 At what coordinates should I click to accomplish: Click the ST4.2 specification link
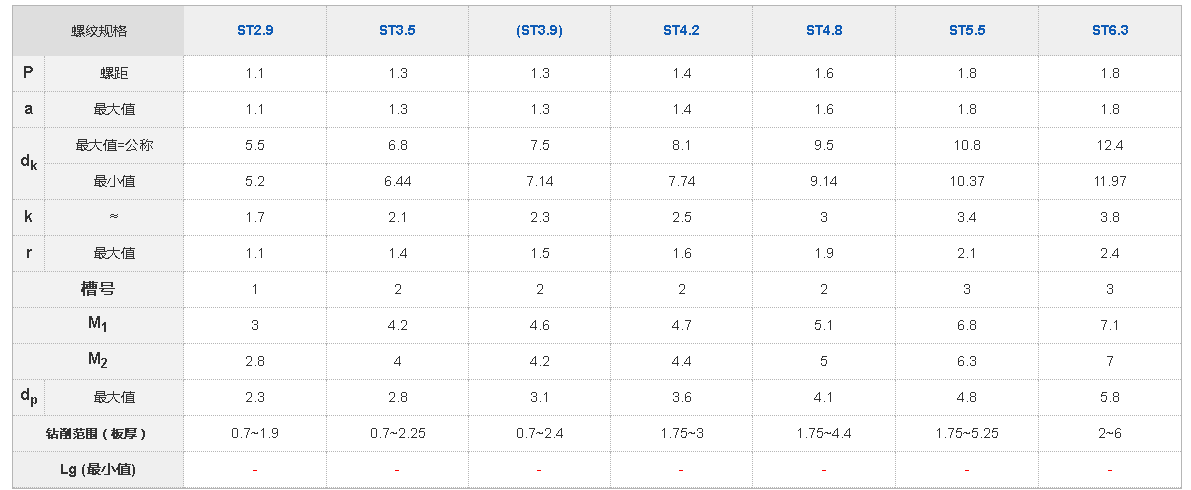pyautogui.click(x=681, y=31)
